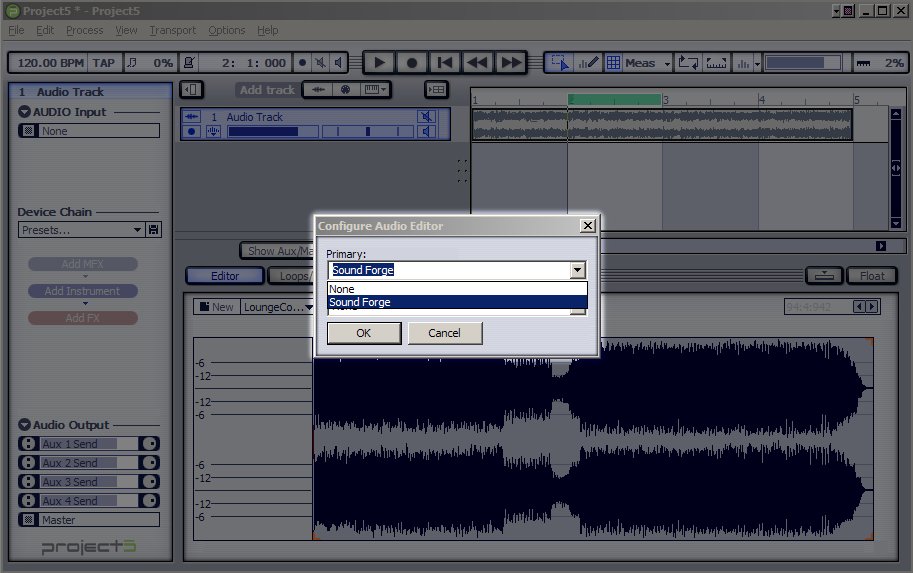Open the add instrument track keyboard dropdown
Screen dimensions: 913x573
coord(374,90)
